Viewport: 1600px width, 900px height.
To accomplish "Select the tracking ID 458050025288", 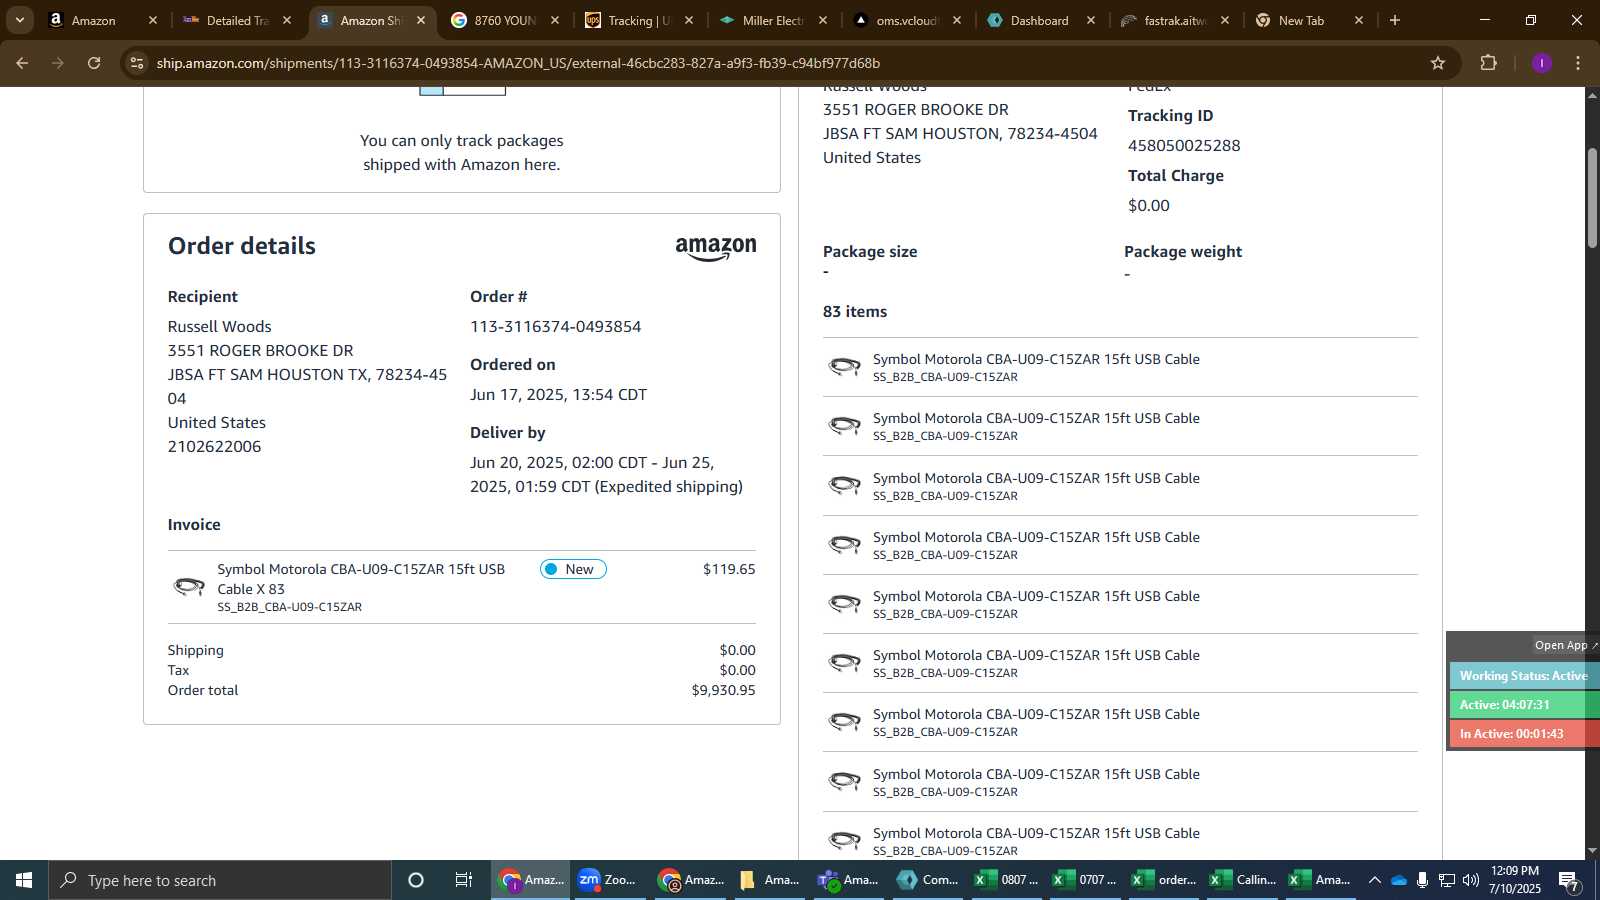I will 1184,146.
